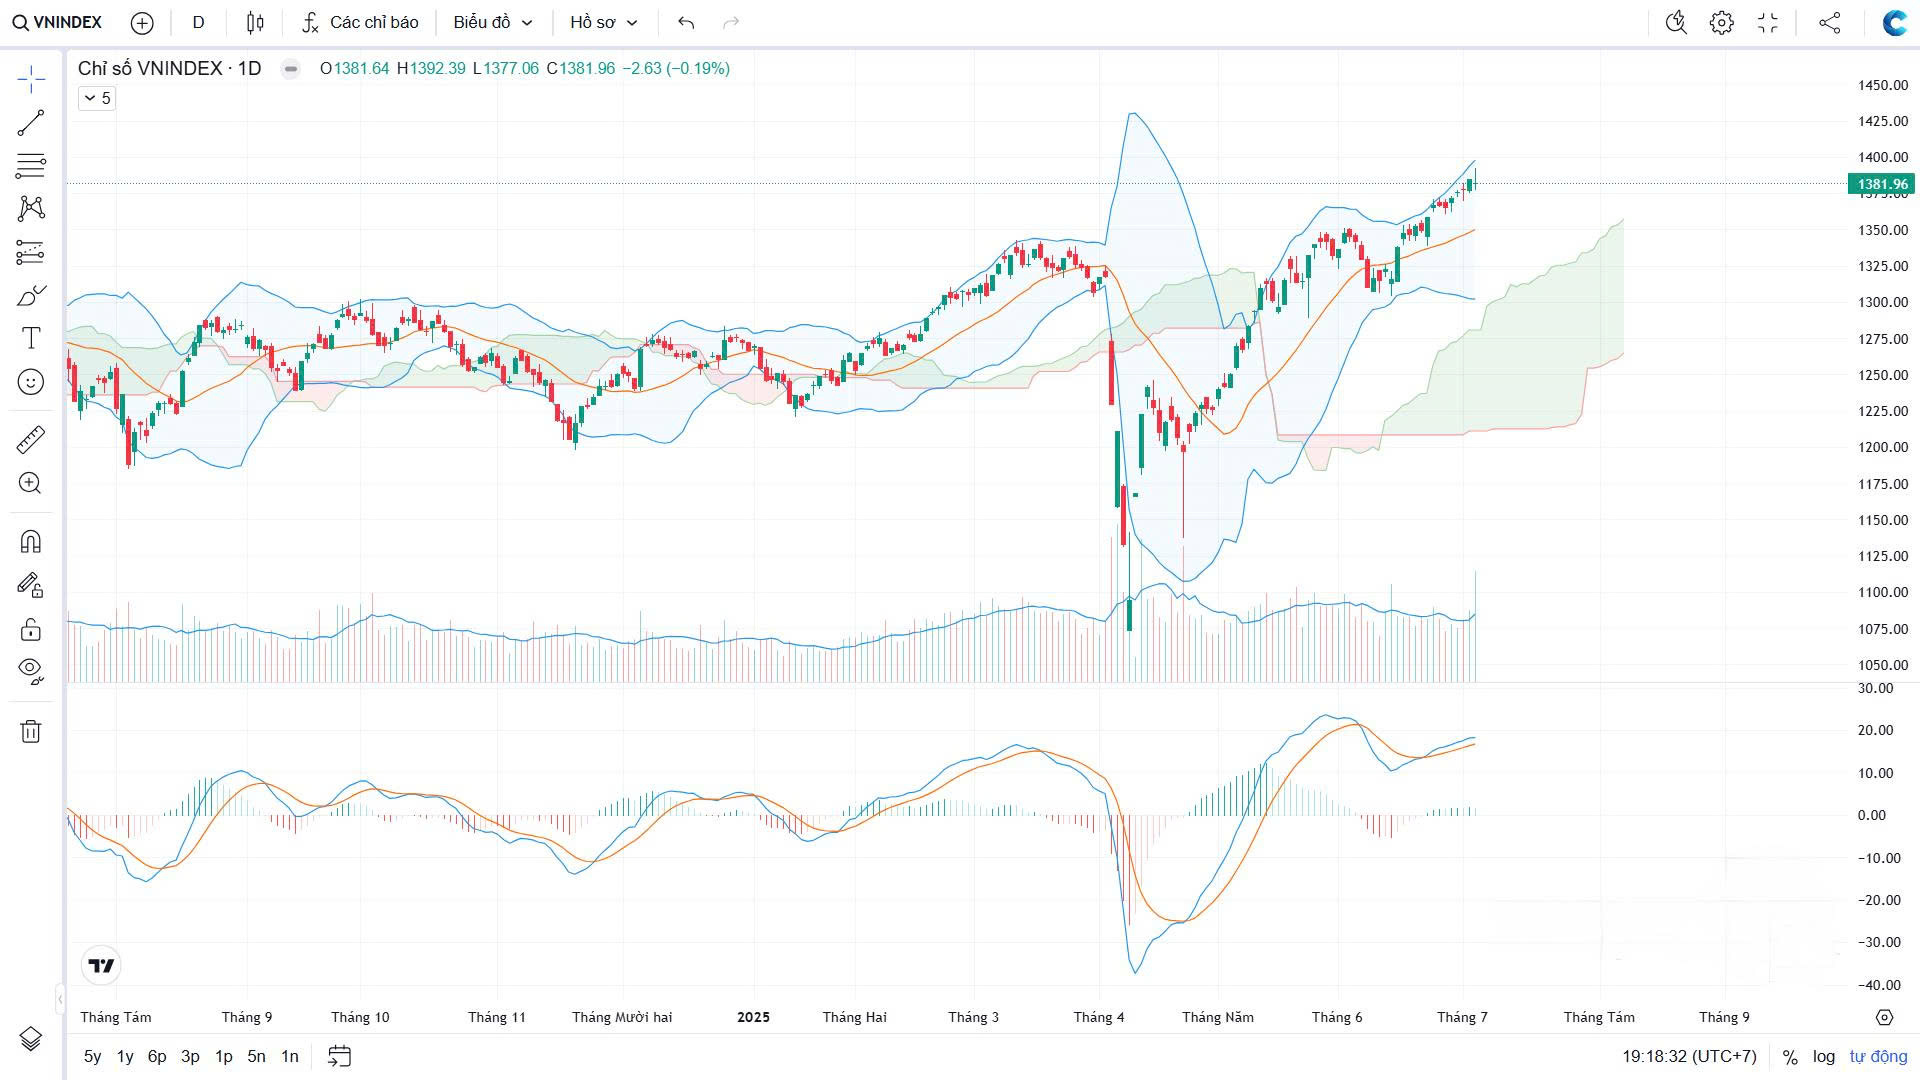Click the 1y time range button

click(x=125, y=1056)
